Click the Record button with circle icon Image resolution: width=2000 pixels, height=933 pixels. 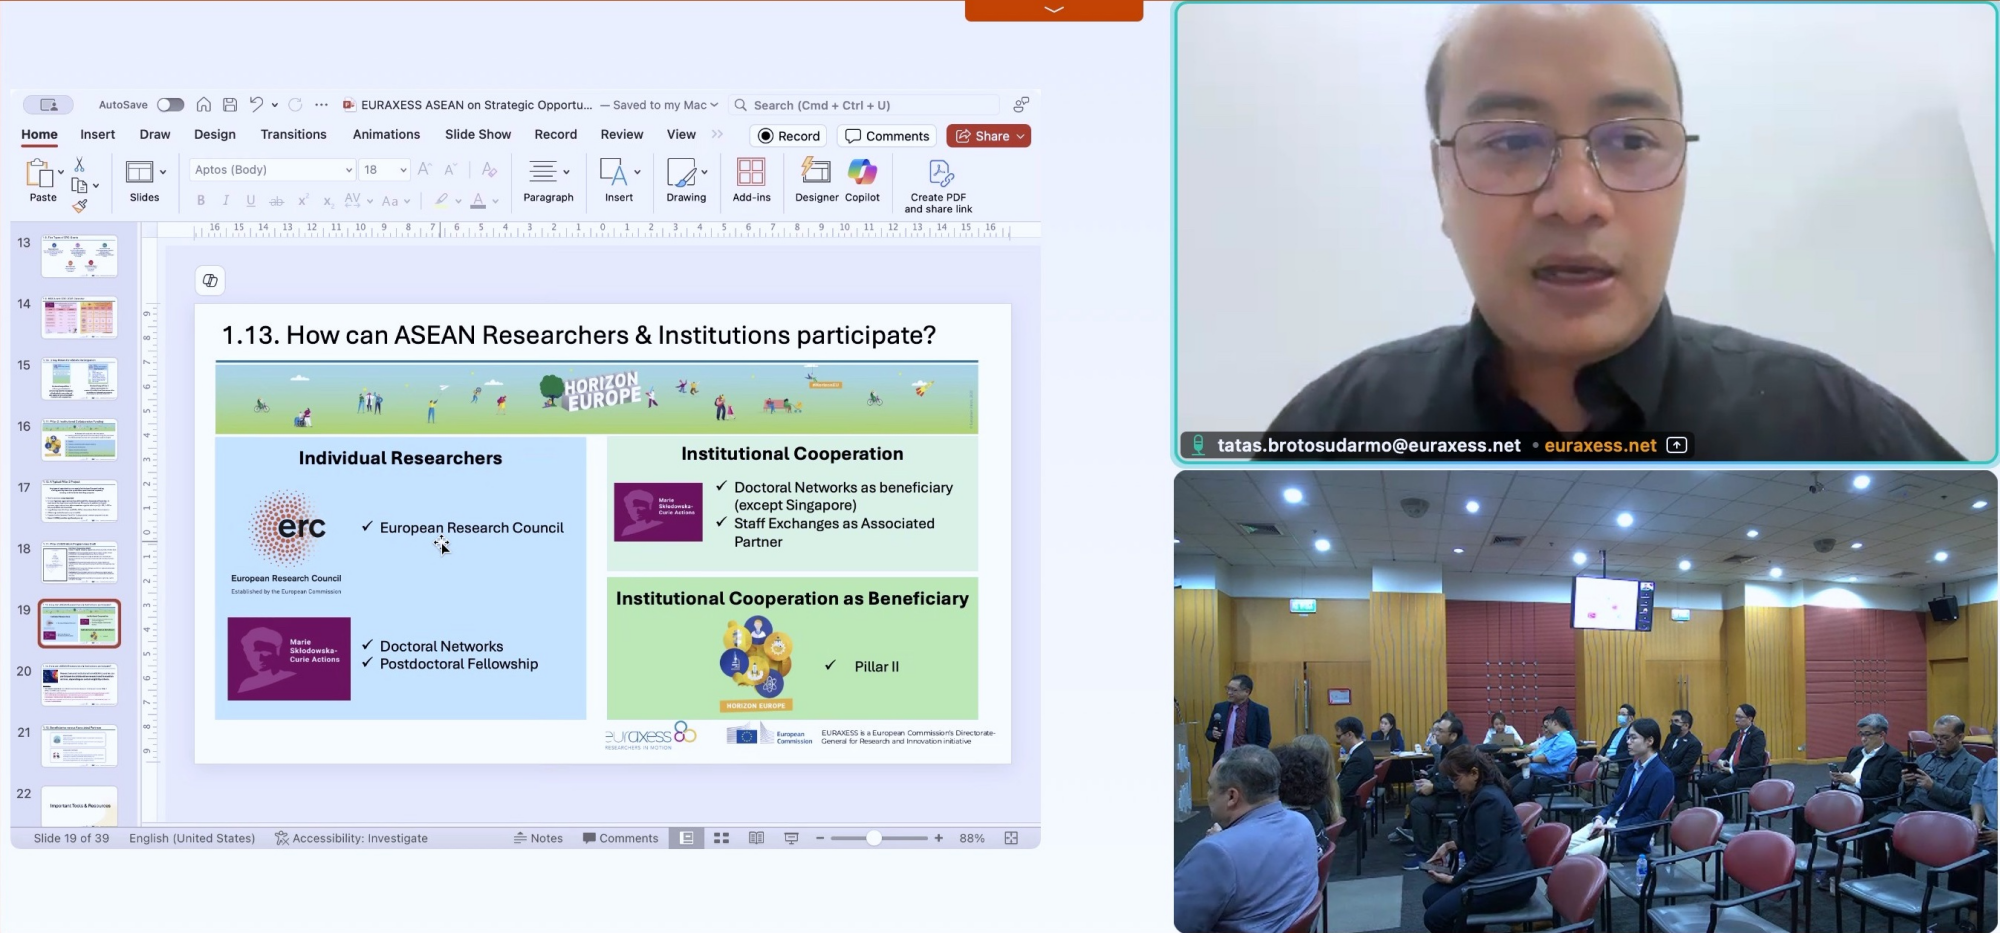click(789, 136)
